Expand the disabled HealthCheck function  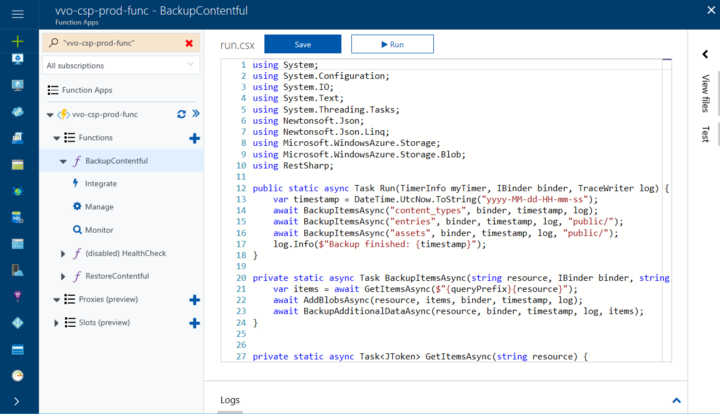[63, 253]
